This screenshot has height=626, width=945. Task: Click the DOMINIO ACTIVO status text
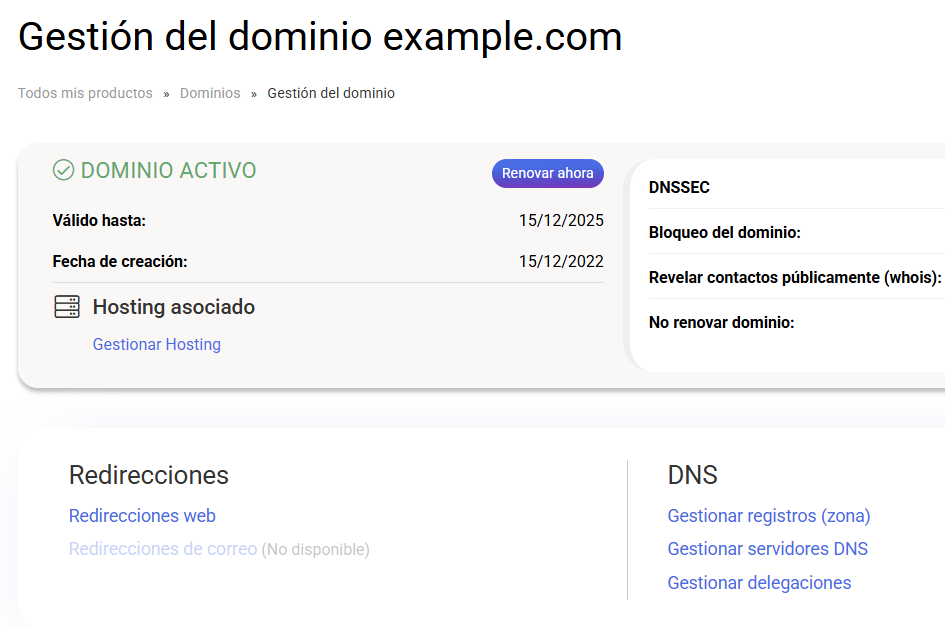(168, 171)
